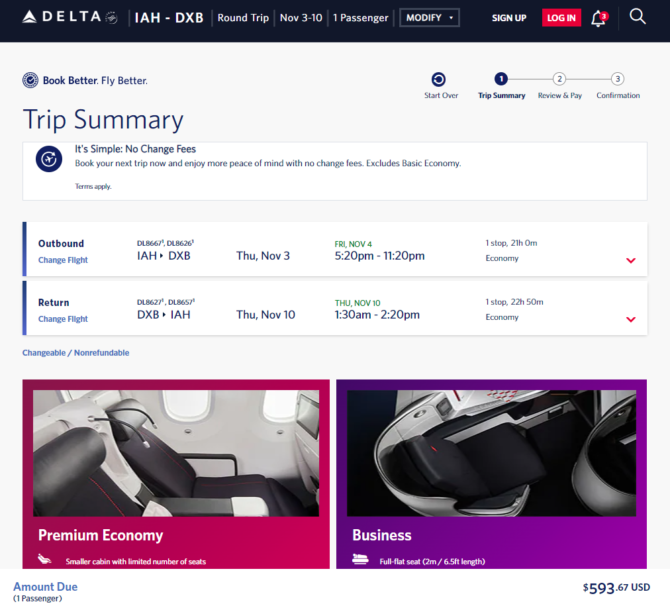Viewport: 670px width, 604px height.
Task: Click return flight numbers DL8627, DL8657
Action: click(x=166, y=302)
